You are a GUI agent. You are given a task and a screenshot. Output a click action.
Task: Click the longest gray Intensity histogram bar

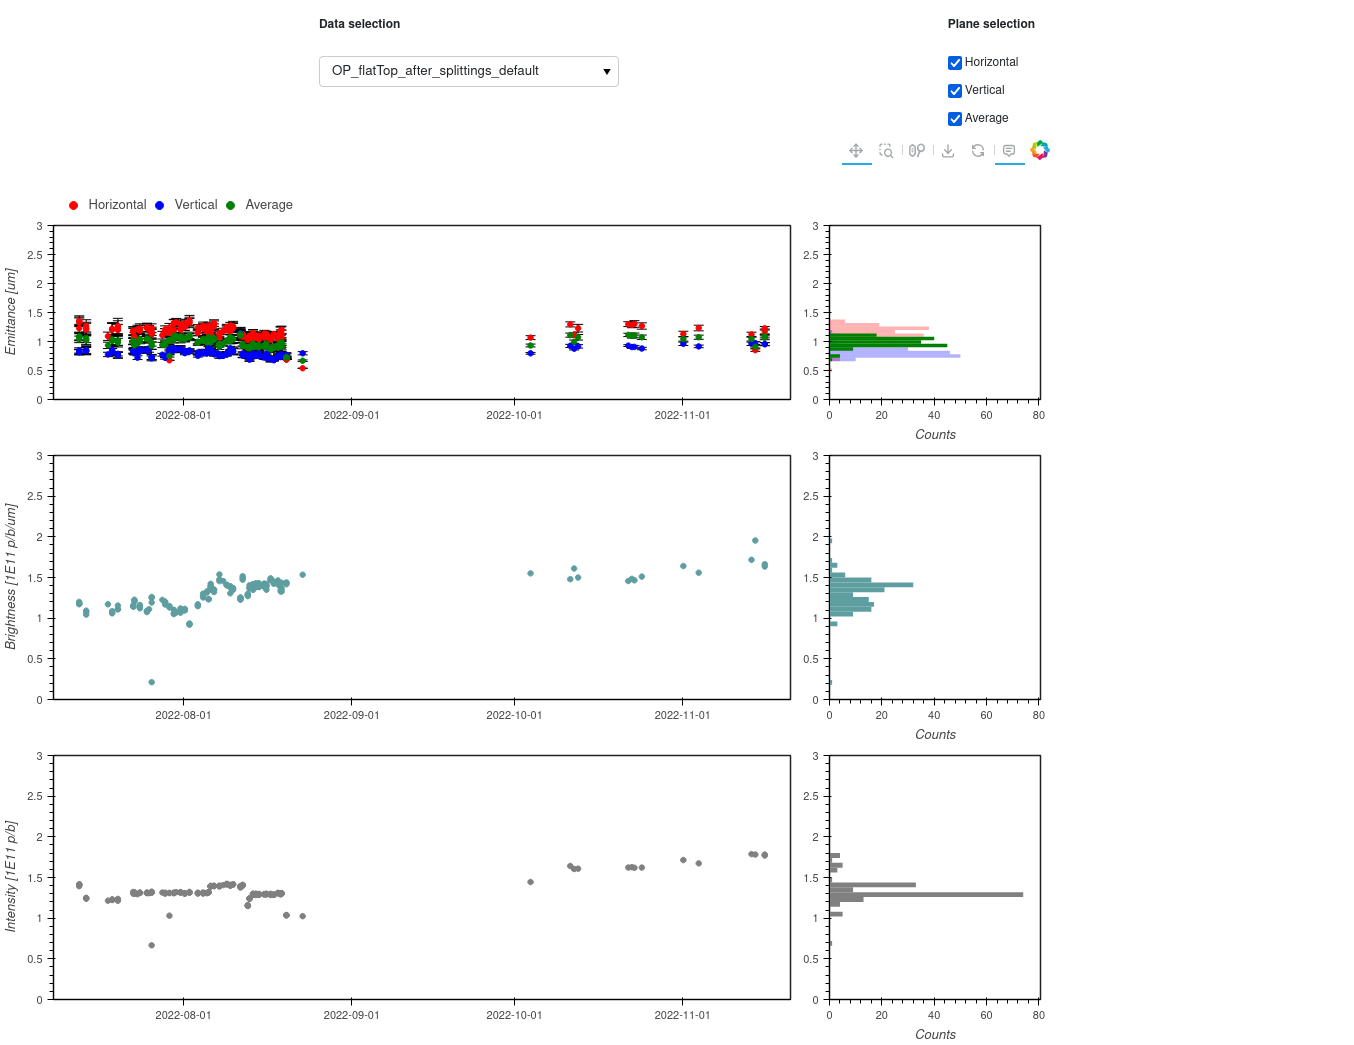click(x=925, y=894)
